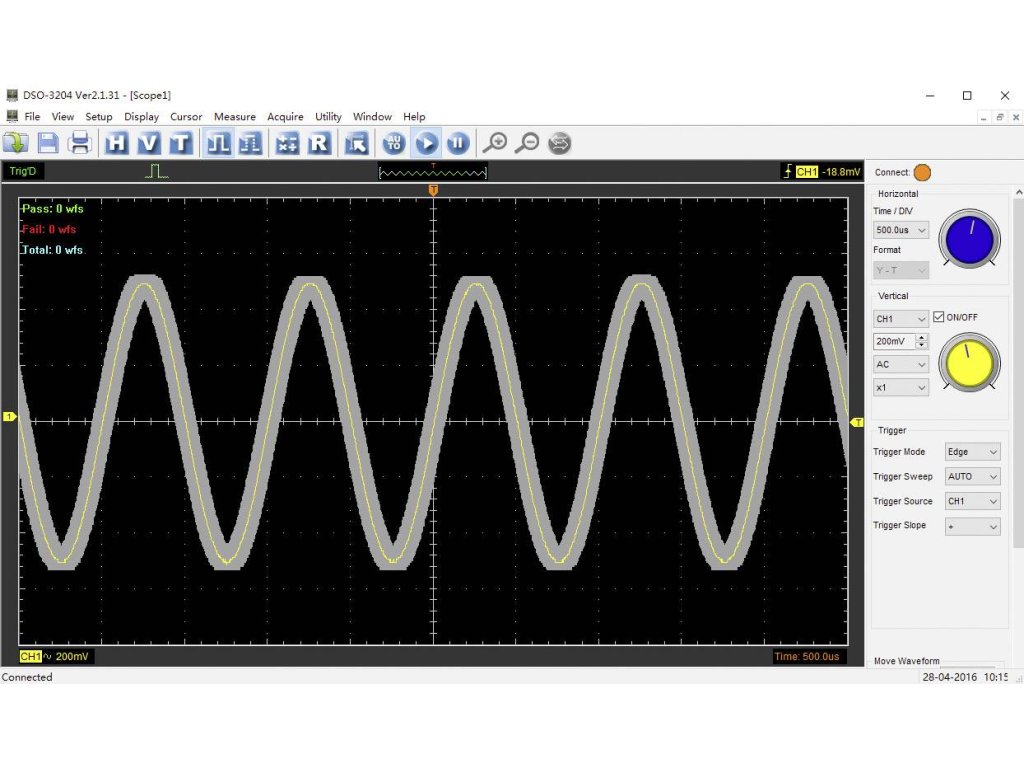
Task: Click the Save floppy disk icon
Action: (x=48, y=143)
